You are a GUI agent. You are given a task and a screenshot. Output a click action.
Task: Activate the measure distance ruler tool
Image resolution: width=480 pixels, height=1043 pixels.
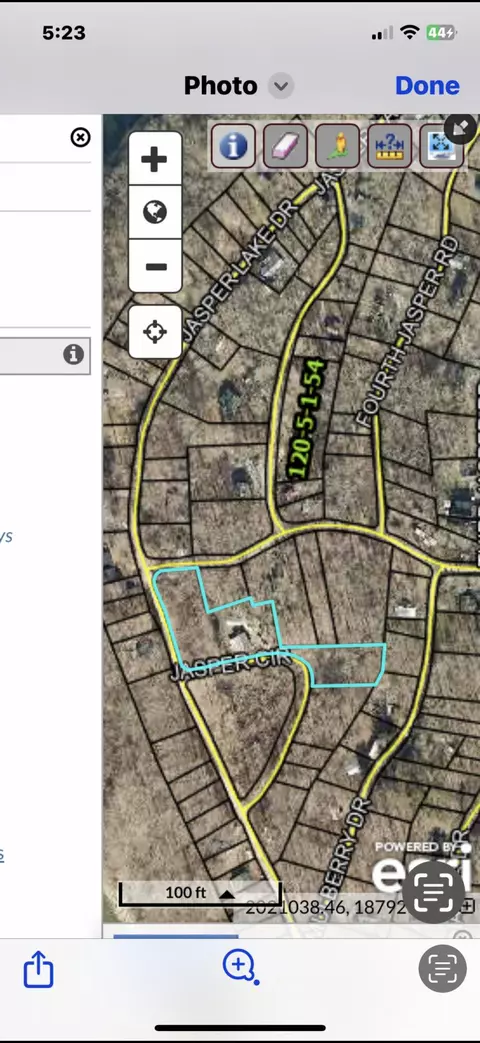(390, 145)
